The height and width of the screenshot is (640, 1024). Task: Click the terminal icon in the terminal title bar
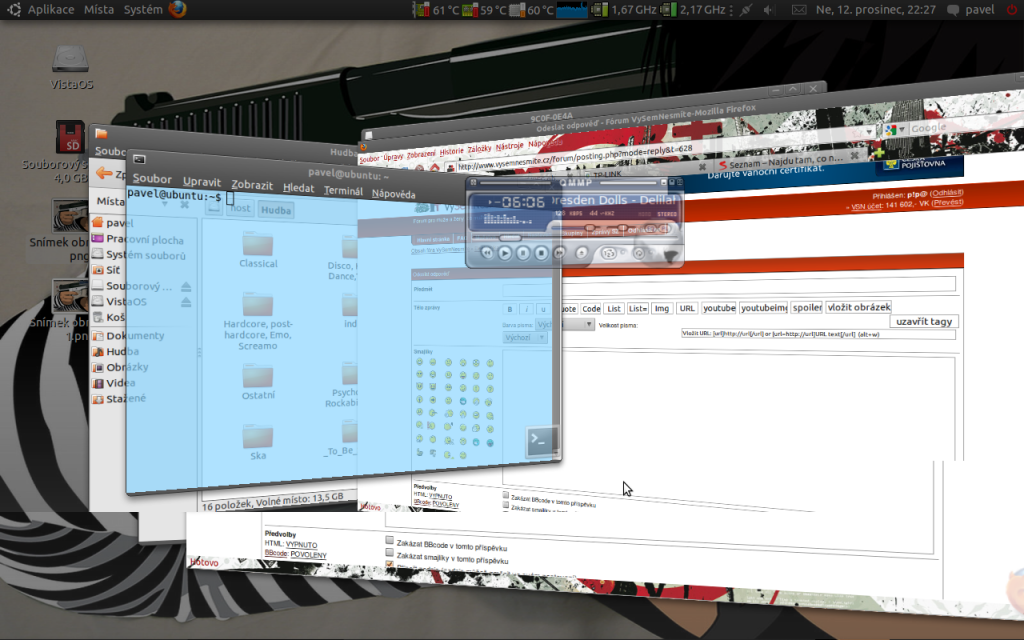click(x=139, y=159)
